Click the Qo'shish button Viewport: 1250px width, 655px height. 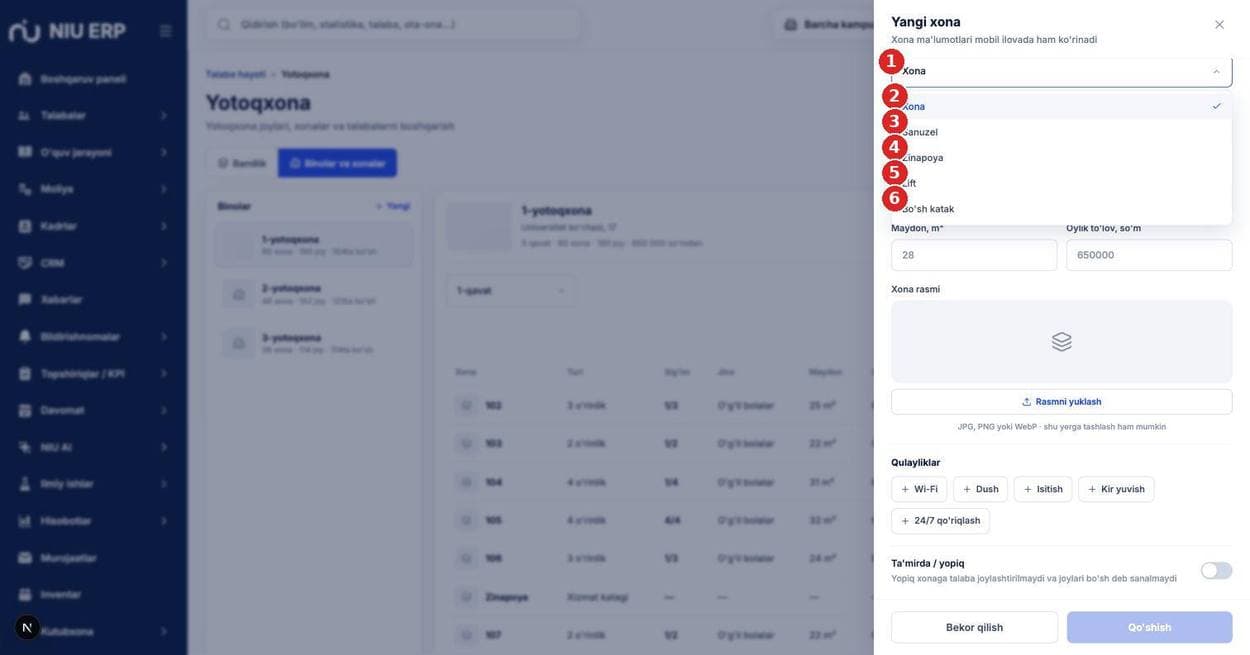tap(1149, 628)
